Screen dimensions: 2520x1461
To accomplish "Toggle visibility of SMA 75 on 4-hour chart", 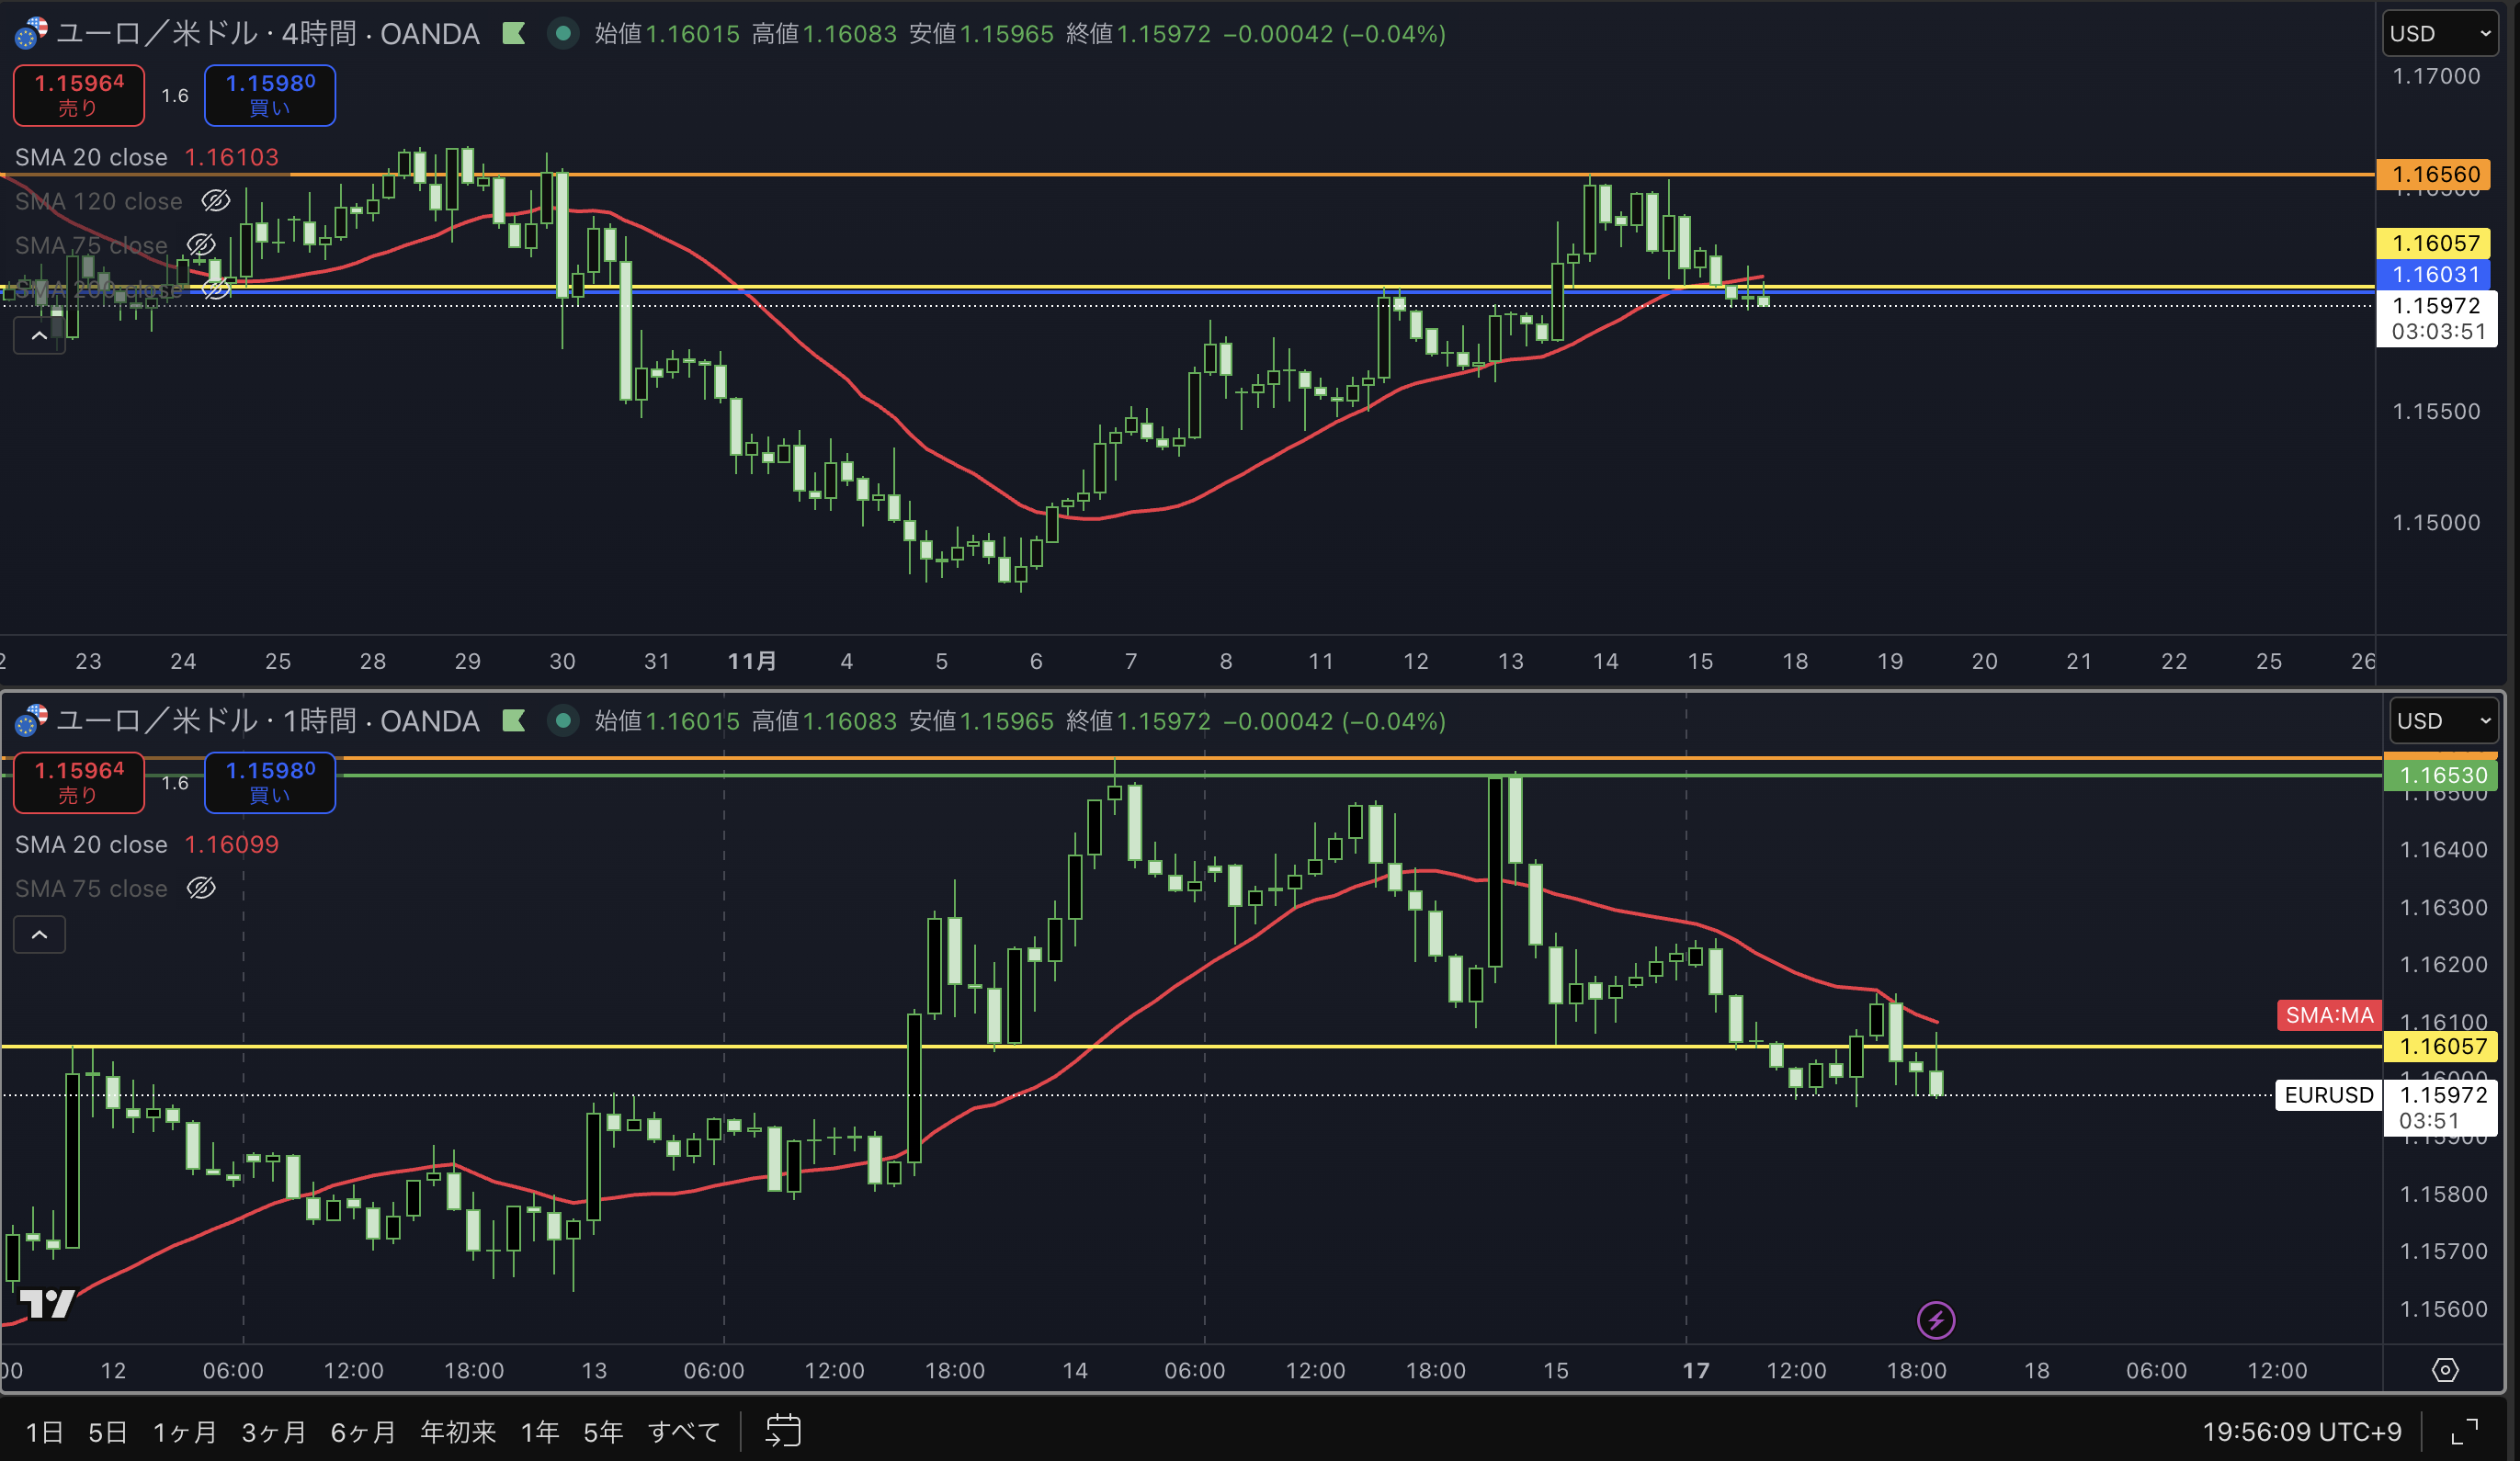I will [x=201, y=245].
